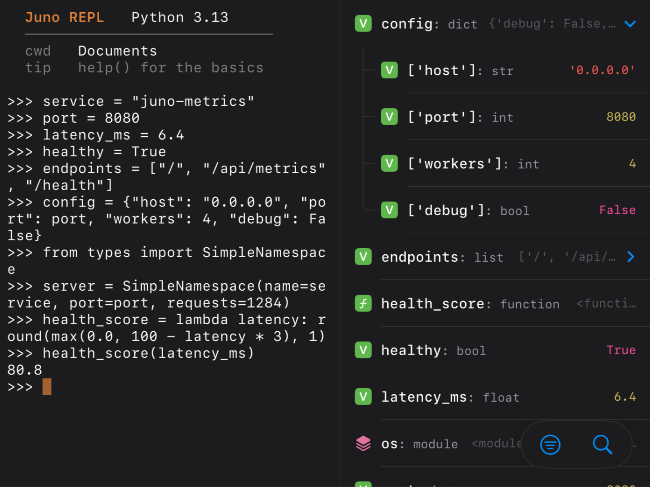This screenshot has height=487, width=650.
Task: Click the health_score(latency_ms) call line
Action: pos(131,353)
